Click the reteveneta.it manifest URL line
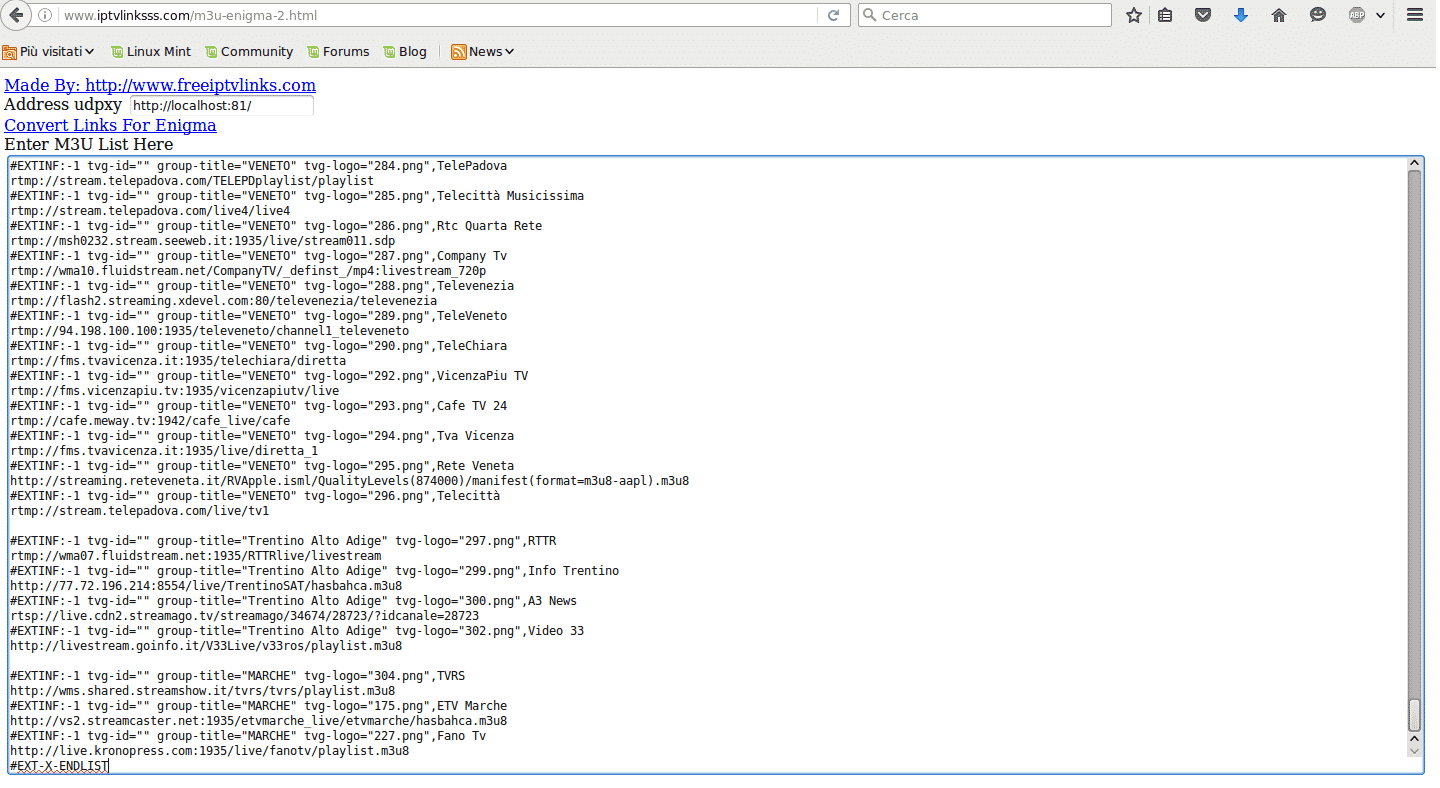The height and width of the screenshot is (788, 1440). click(349, 481)
